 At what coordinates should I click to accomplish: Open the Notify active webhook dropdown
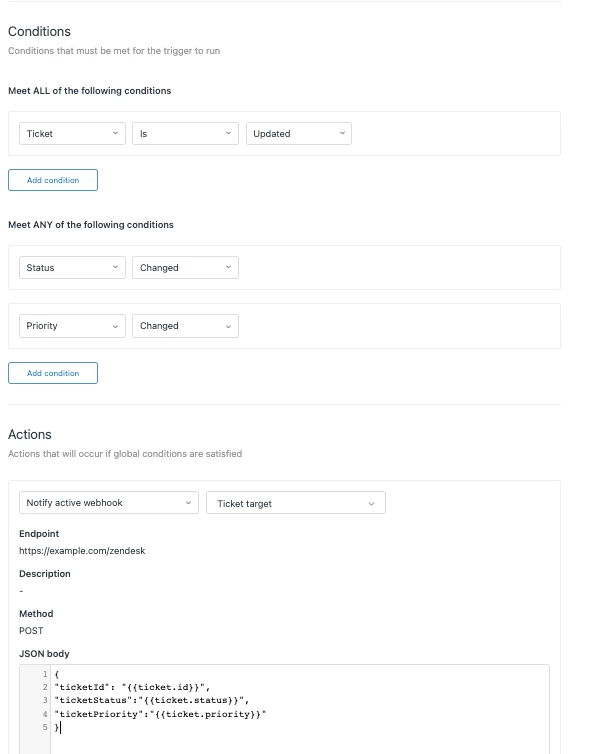[109, 503]
